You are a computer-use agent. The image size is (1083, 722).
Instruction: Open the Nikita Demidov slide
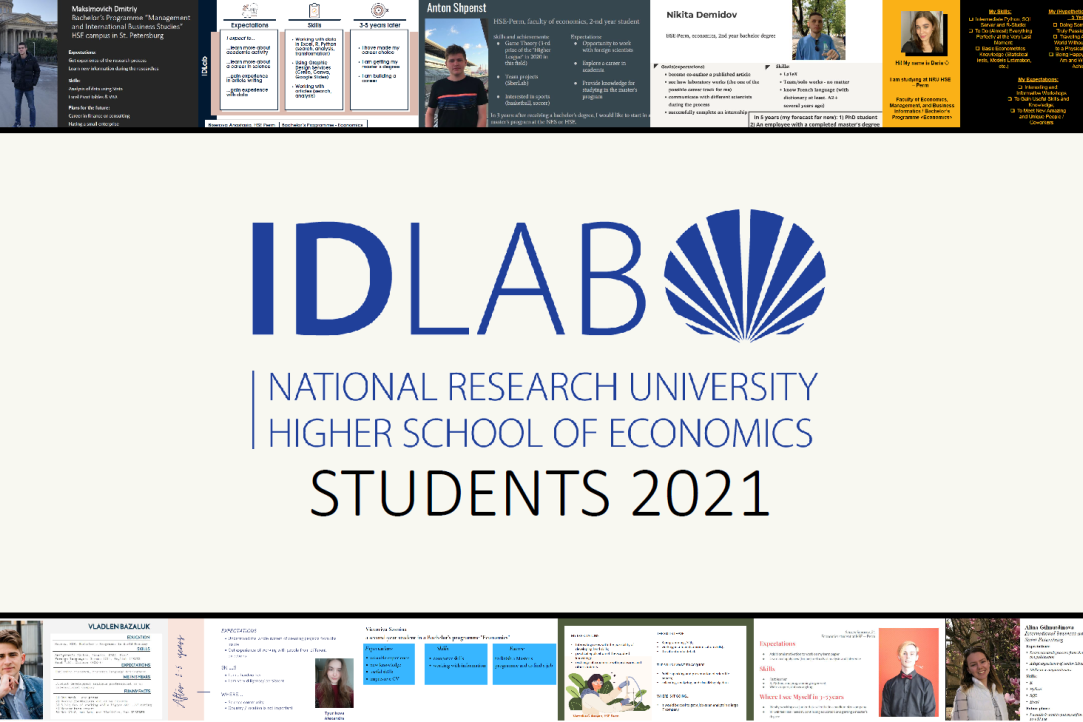(720, 63)
